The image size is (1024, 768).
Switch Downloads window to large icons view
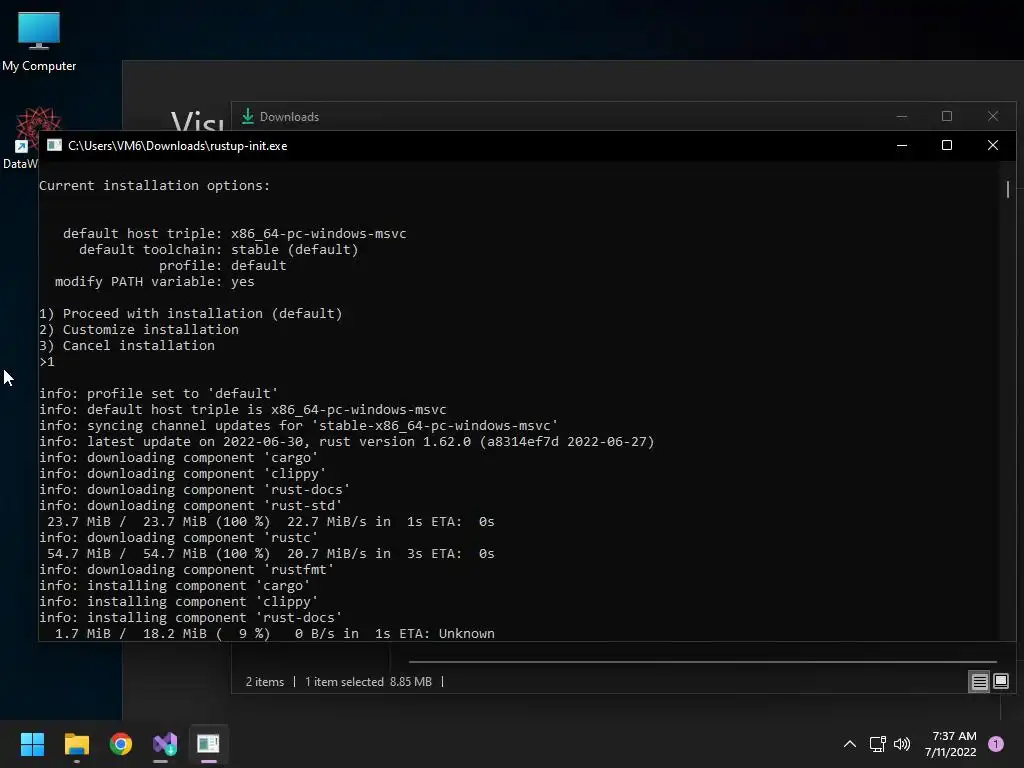[x=1000, y=682]
